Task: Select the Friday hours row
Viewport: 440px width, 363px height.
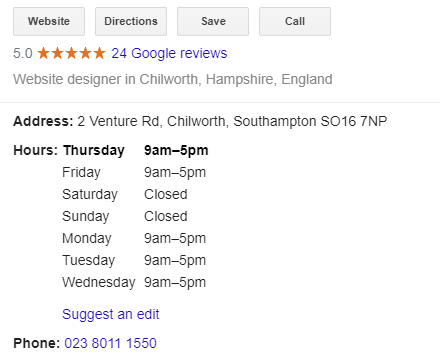Action: click(x=134, y=173)
